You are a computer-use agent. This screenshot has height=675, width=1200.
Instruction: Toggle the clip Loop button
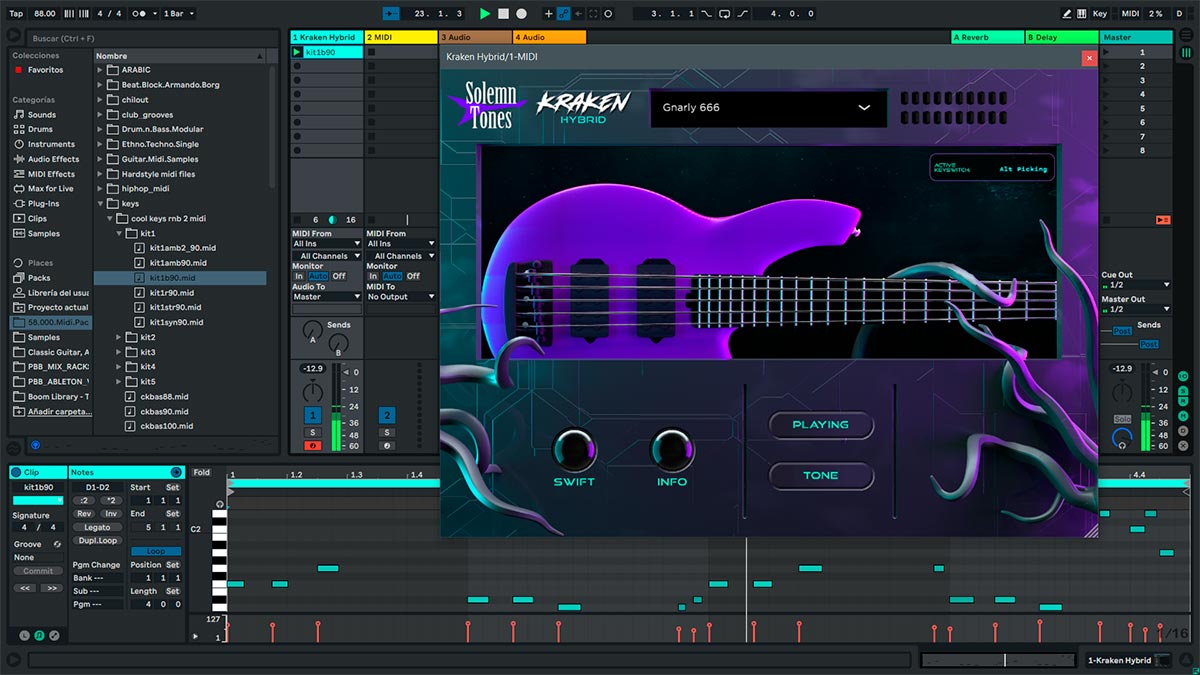click(156, 551)
